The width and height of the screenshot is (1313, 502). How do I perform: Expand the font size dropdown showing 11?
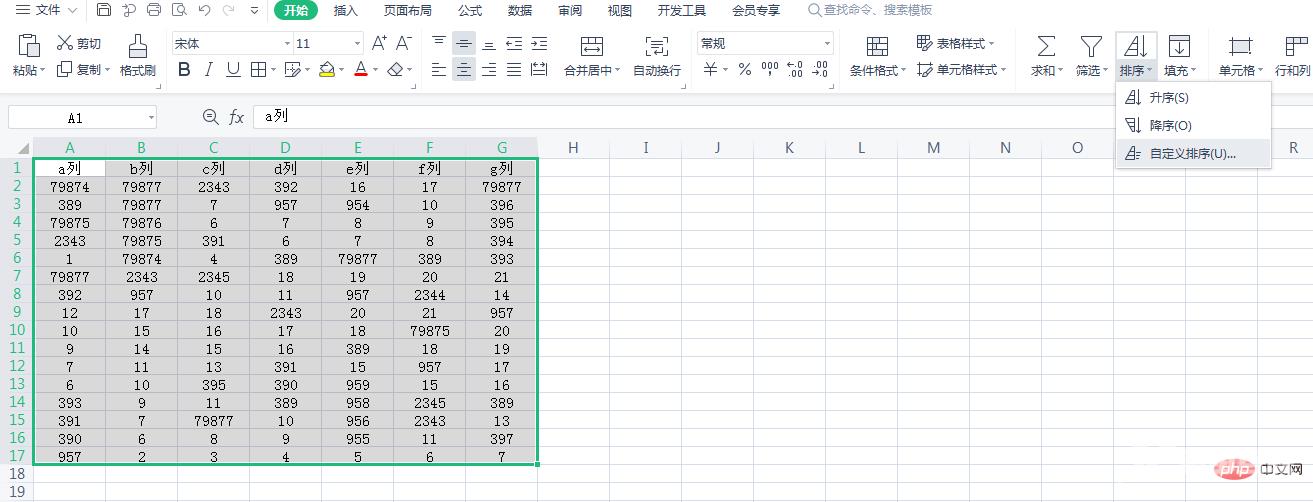coord(357,44)
